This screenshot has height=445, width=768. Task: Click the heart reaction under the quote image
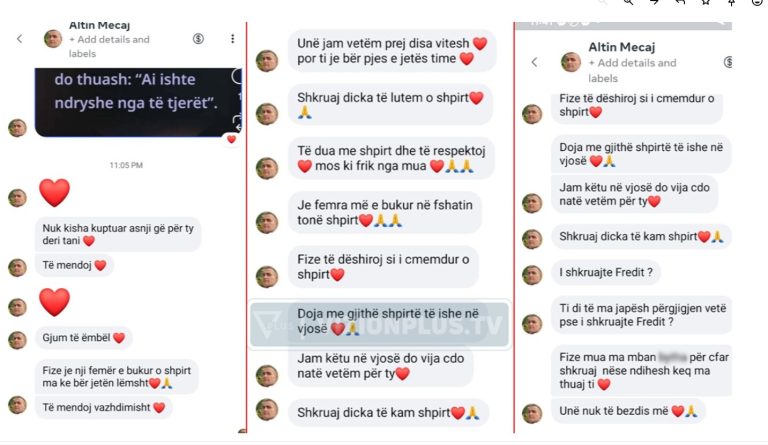coord(231,140)
